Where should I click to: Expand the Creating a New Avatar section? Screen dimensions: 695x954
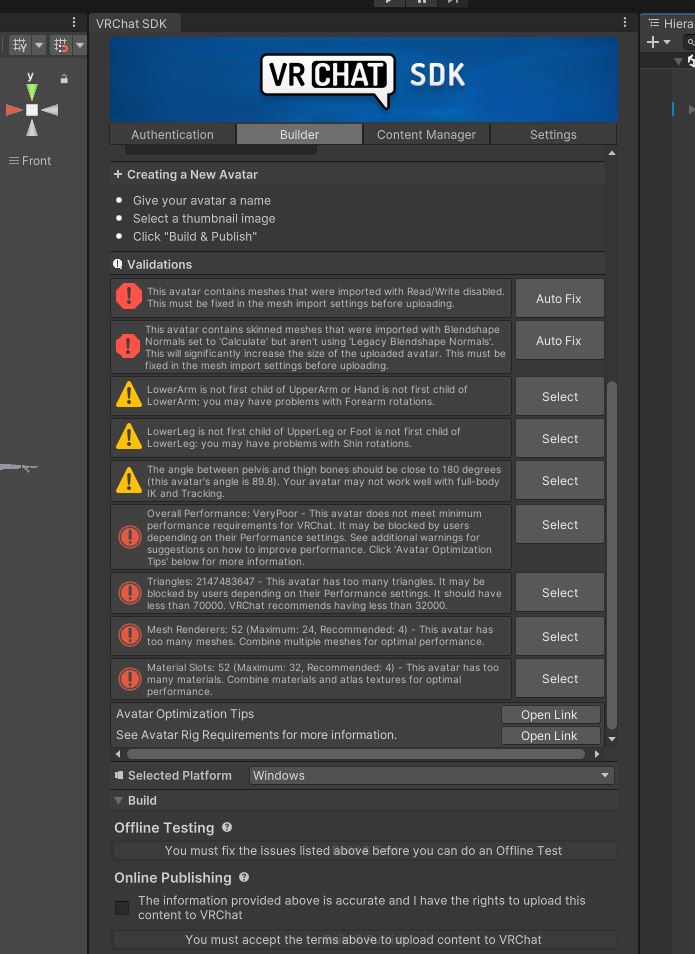tap(118, 175)
